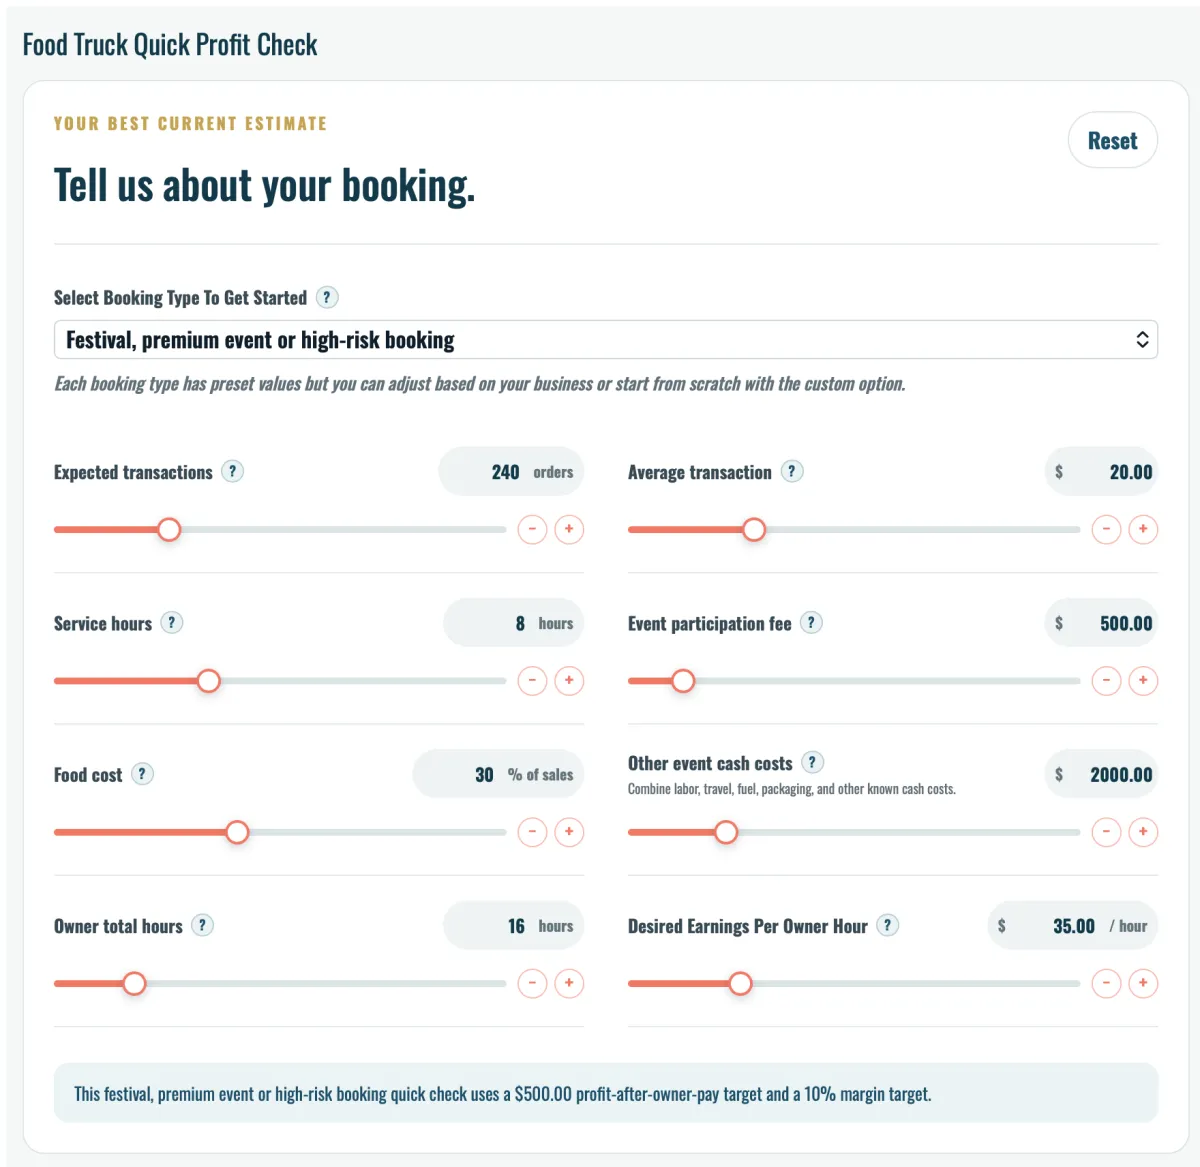The height and width of the screenshot is (1167, 1200).
Task: Show help for Food cost
Action: pos(142,773)
